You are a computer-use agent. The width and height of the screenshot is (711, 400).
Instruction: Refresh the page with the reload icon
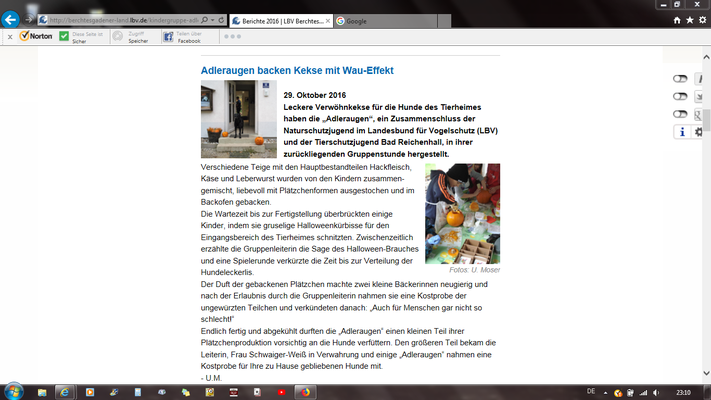click(x=221, y=20)
